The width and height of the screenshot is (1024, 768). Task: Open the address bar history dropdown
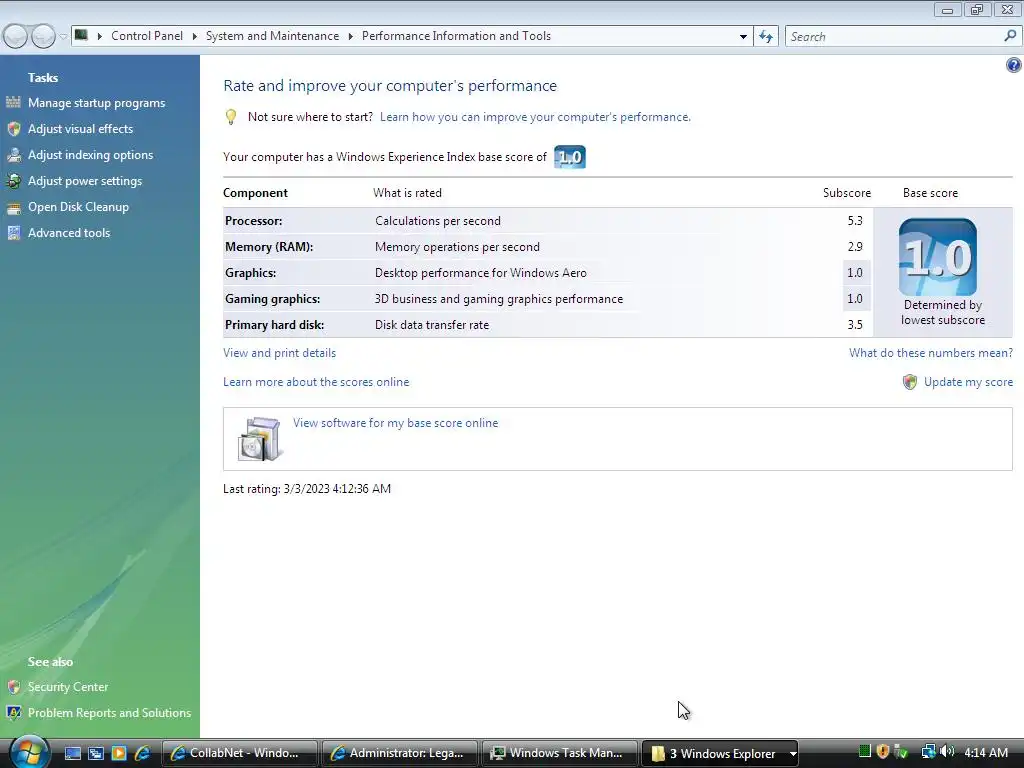click(743, 37)
